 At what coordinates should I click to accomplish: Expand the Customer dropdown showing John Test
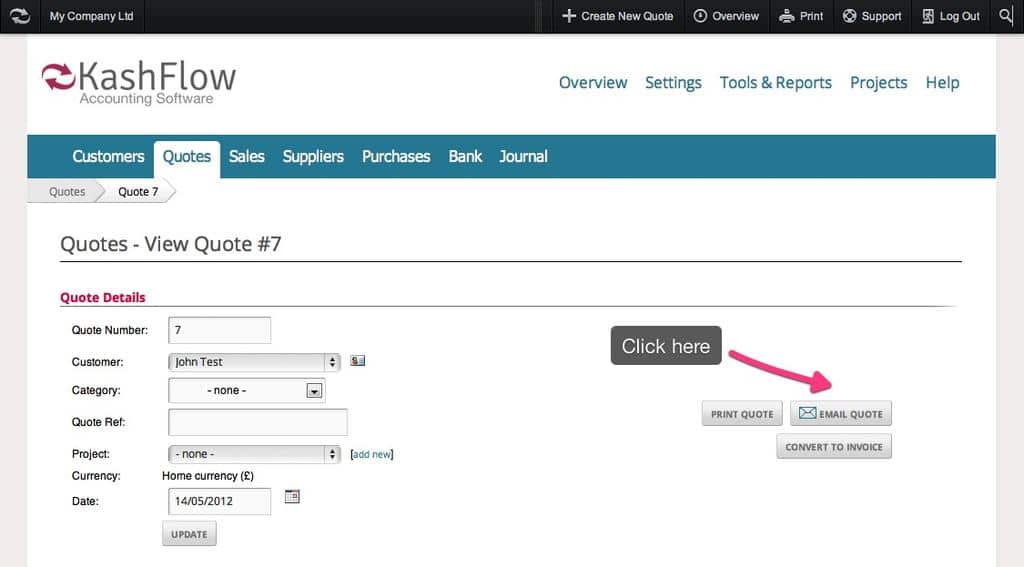pyautogui.click(x=255, y=362)
